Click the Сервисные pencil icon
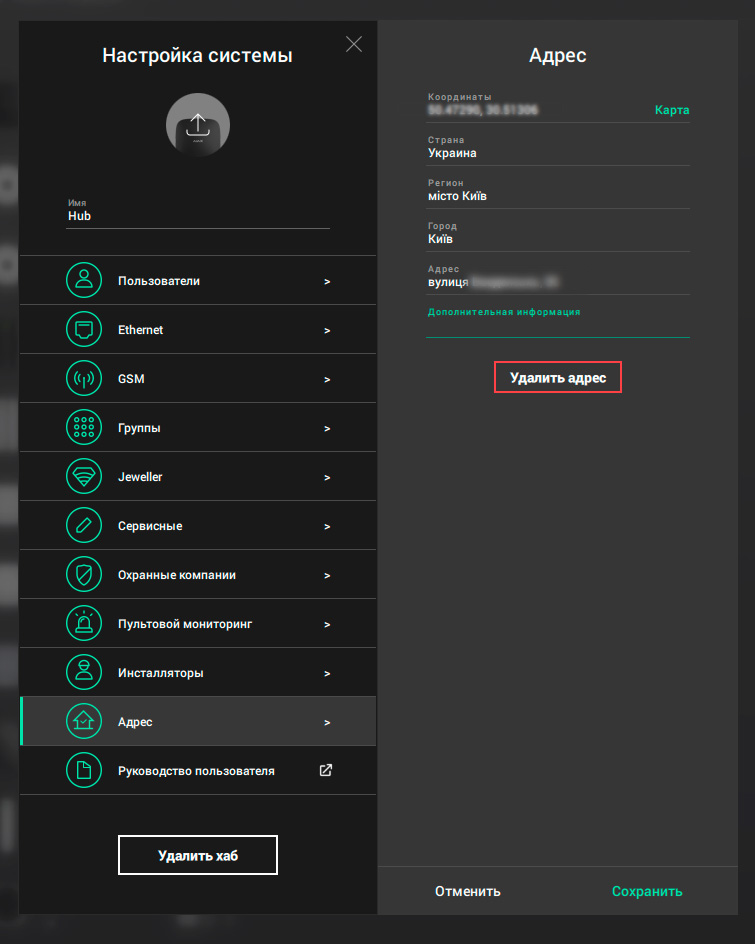 click(84, 526)
